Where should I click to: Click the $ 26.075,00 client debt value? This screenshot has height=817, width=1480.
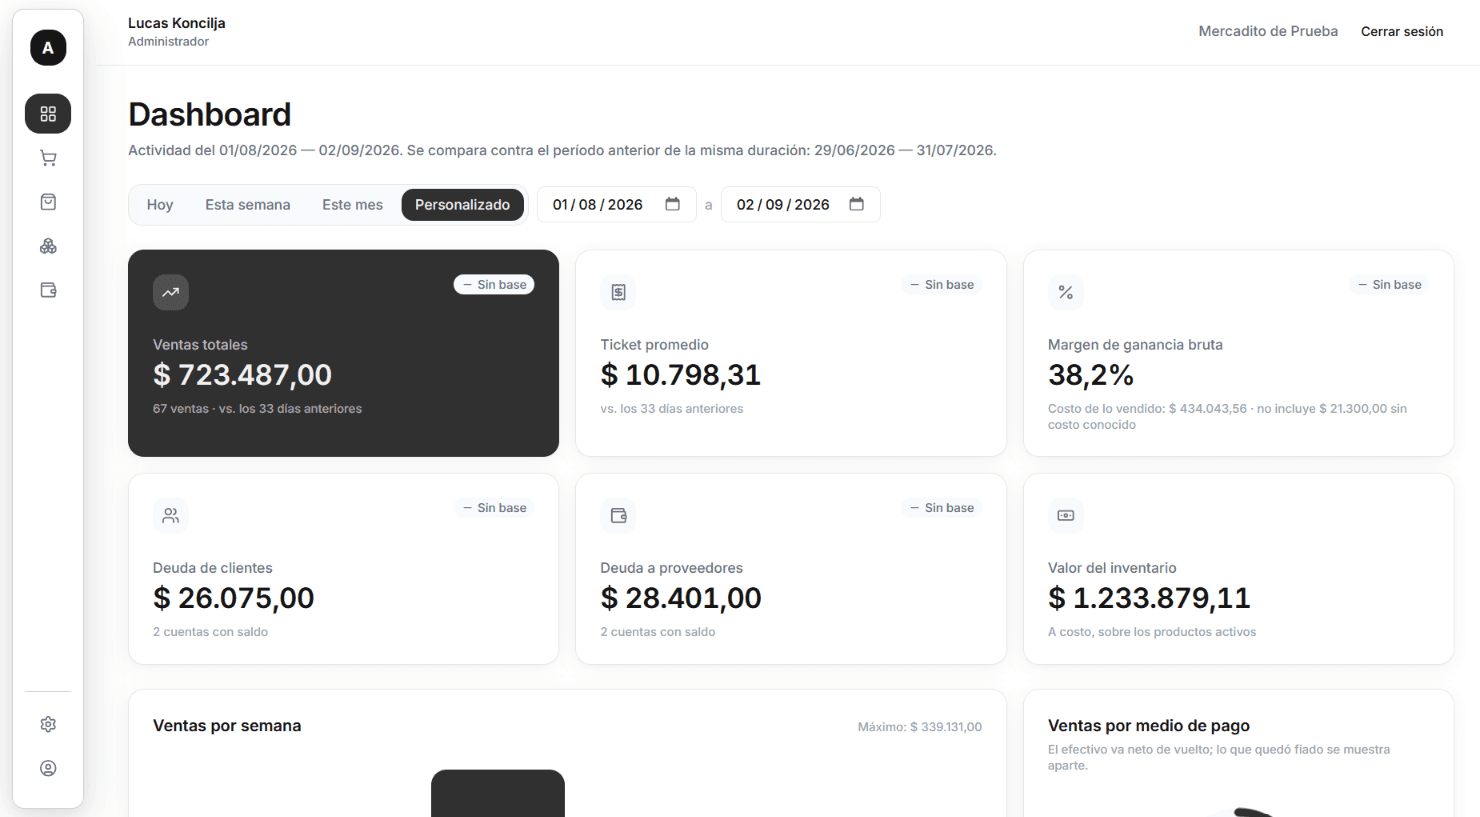[x=234, y=598]
